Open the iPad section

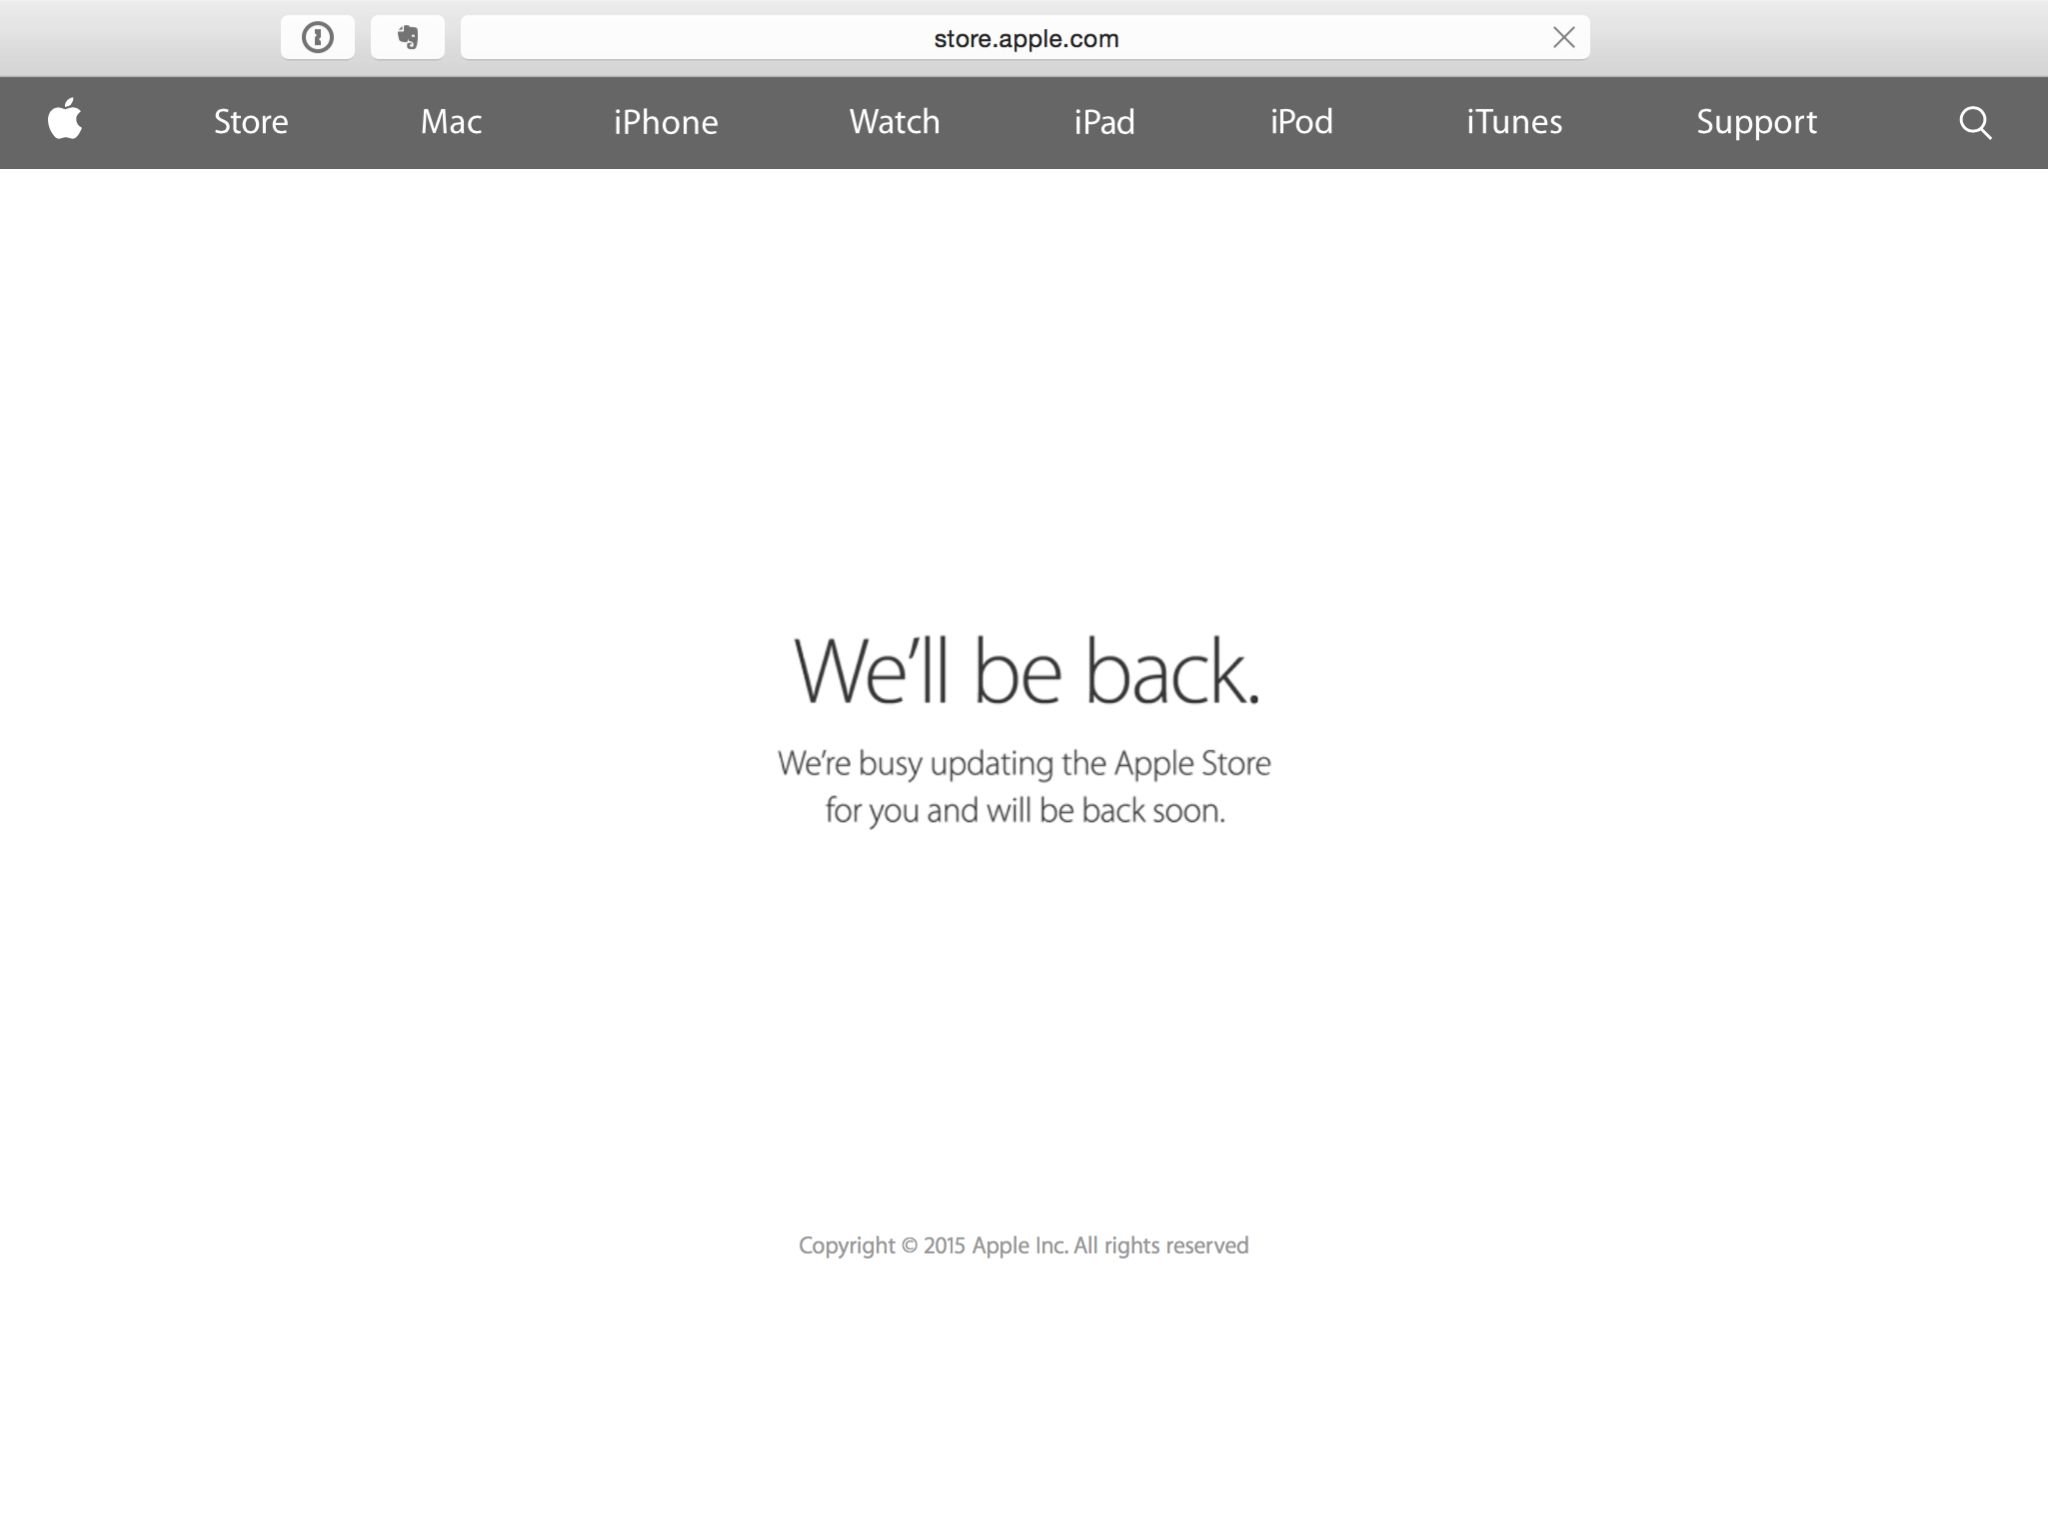pos(1105,121)
